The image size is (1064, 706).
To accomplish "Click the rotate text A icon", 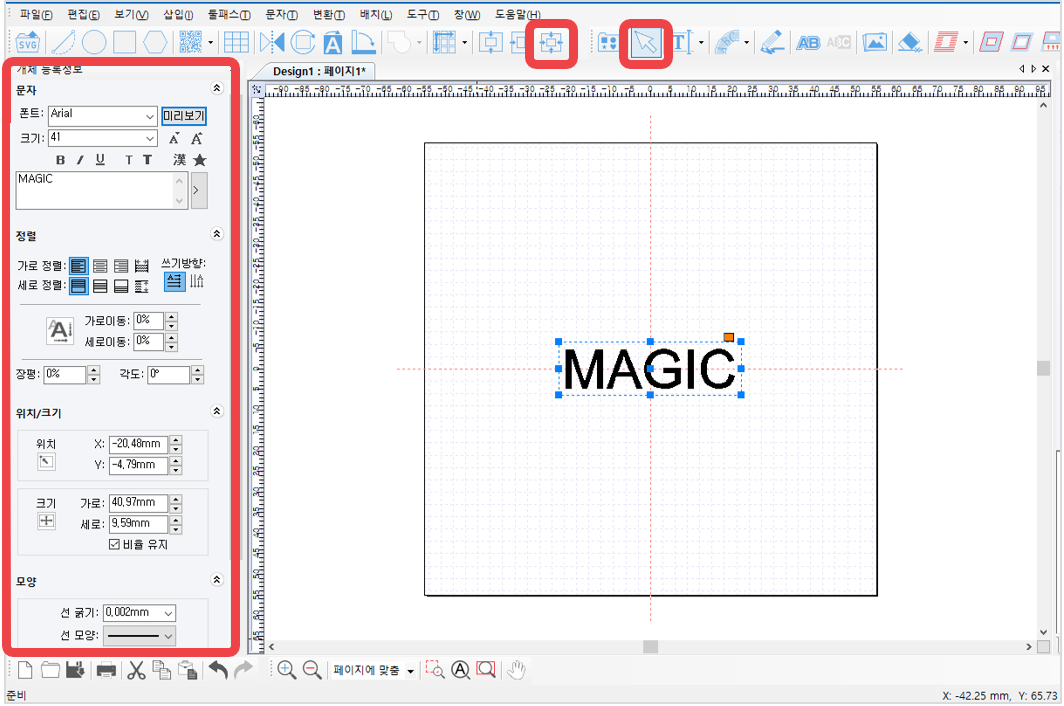I will point(332,42).
